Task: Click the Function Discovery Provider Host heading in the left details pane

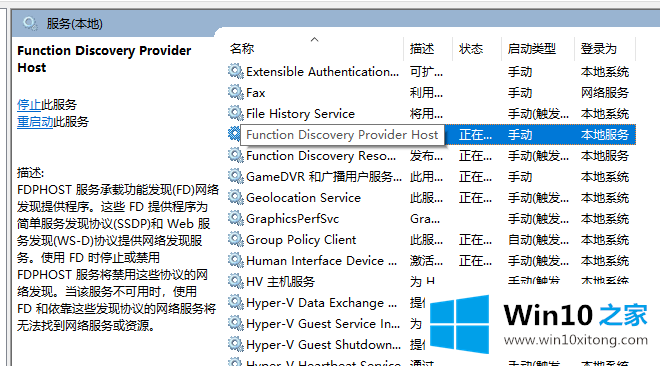Action: tap(104, 59)
